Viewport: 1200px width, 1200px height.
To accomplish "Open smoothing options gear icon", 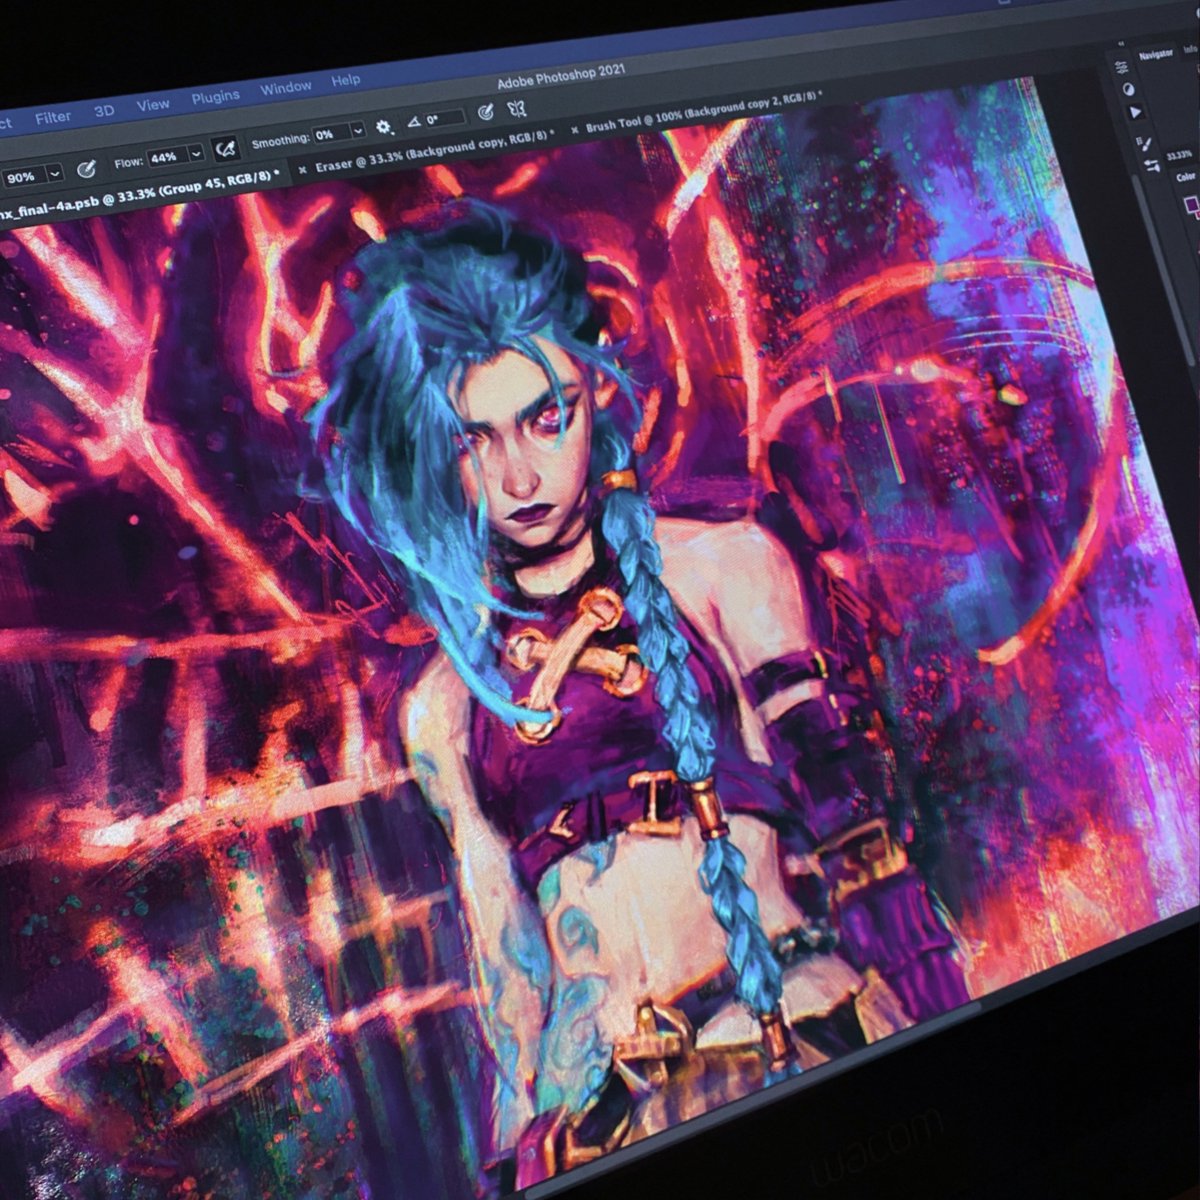I will pyautogui.click(x=383, y=127).
